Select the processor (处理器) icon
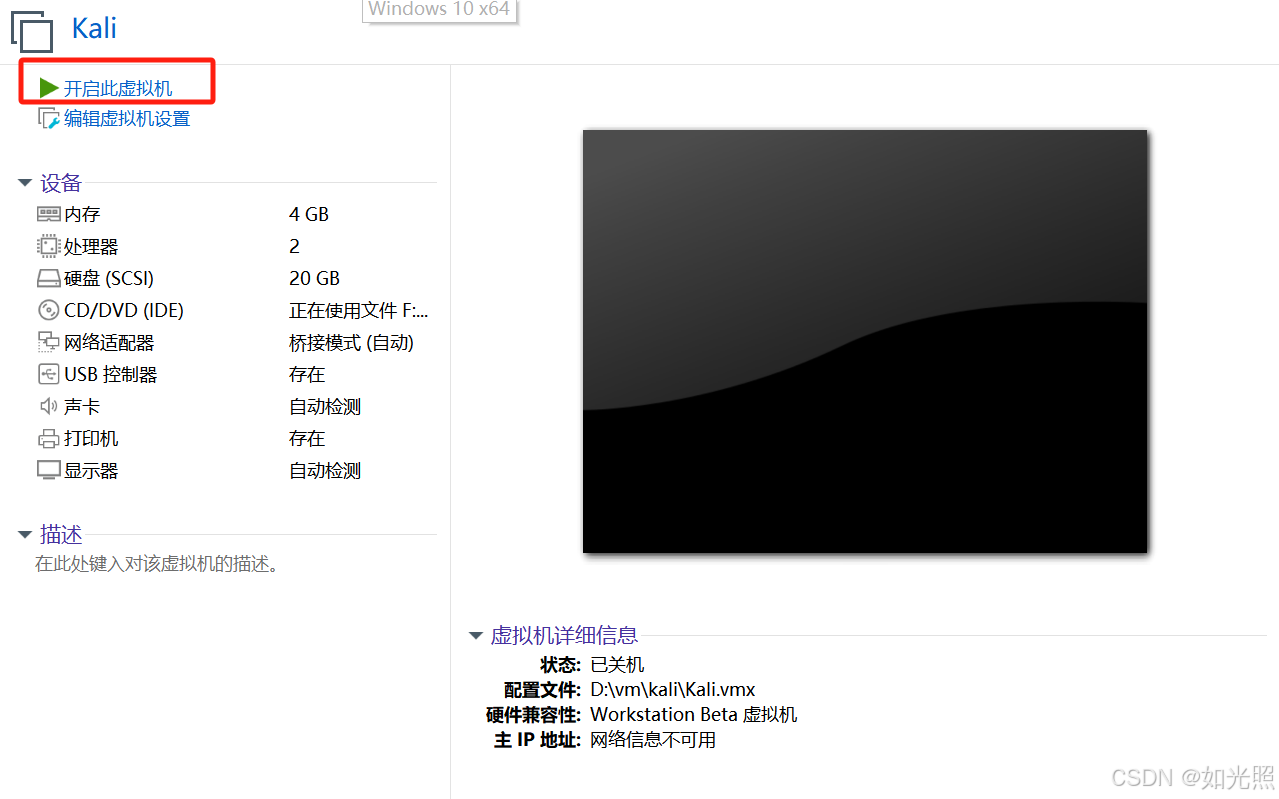The width and height of the screenshot is (1279, 799). (x=49, y=246)
